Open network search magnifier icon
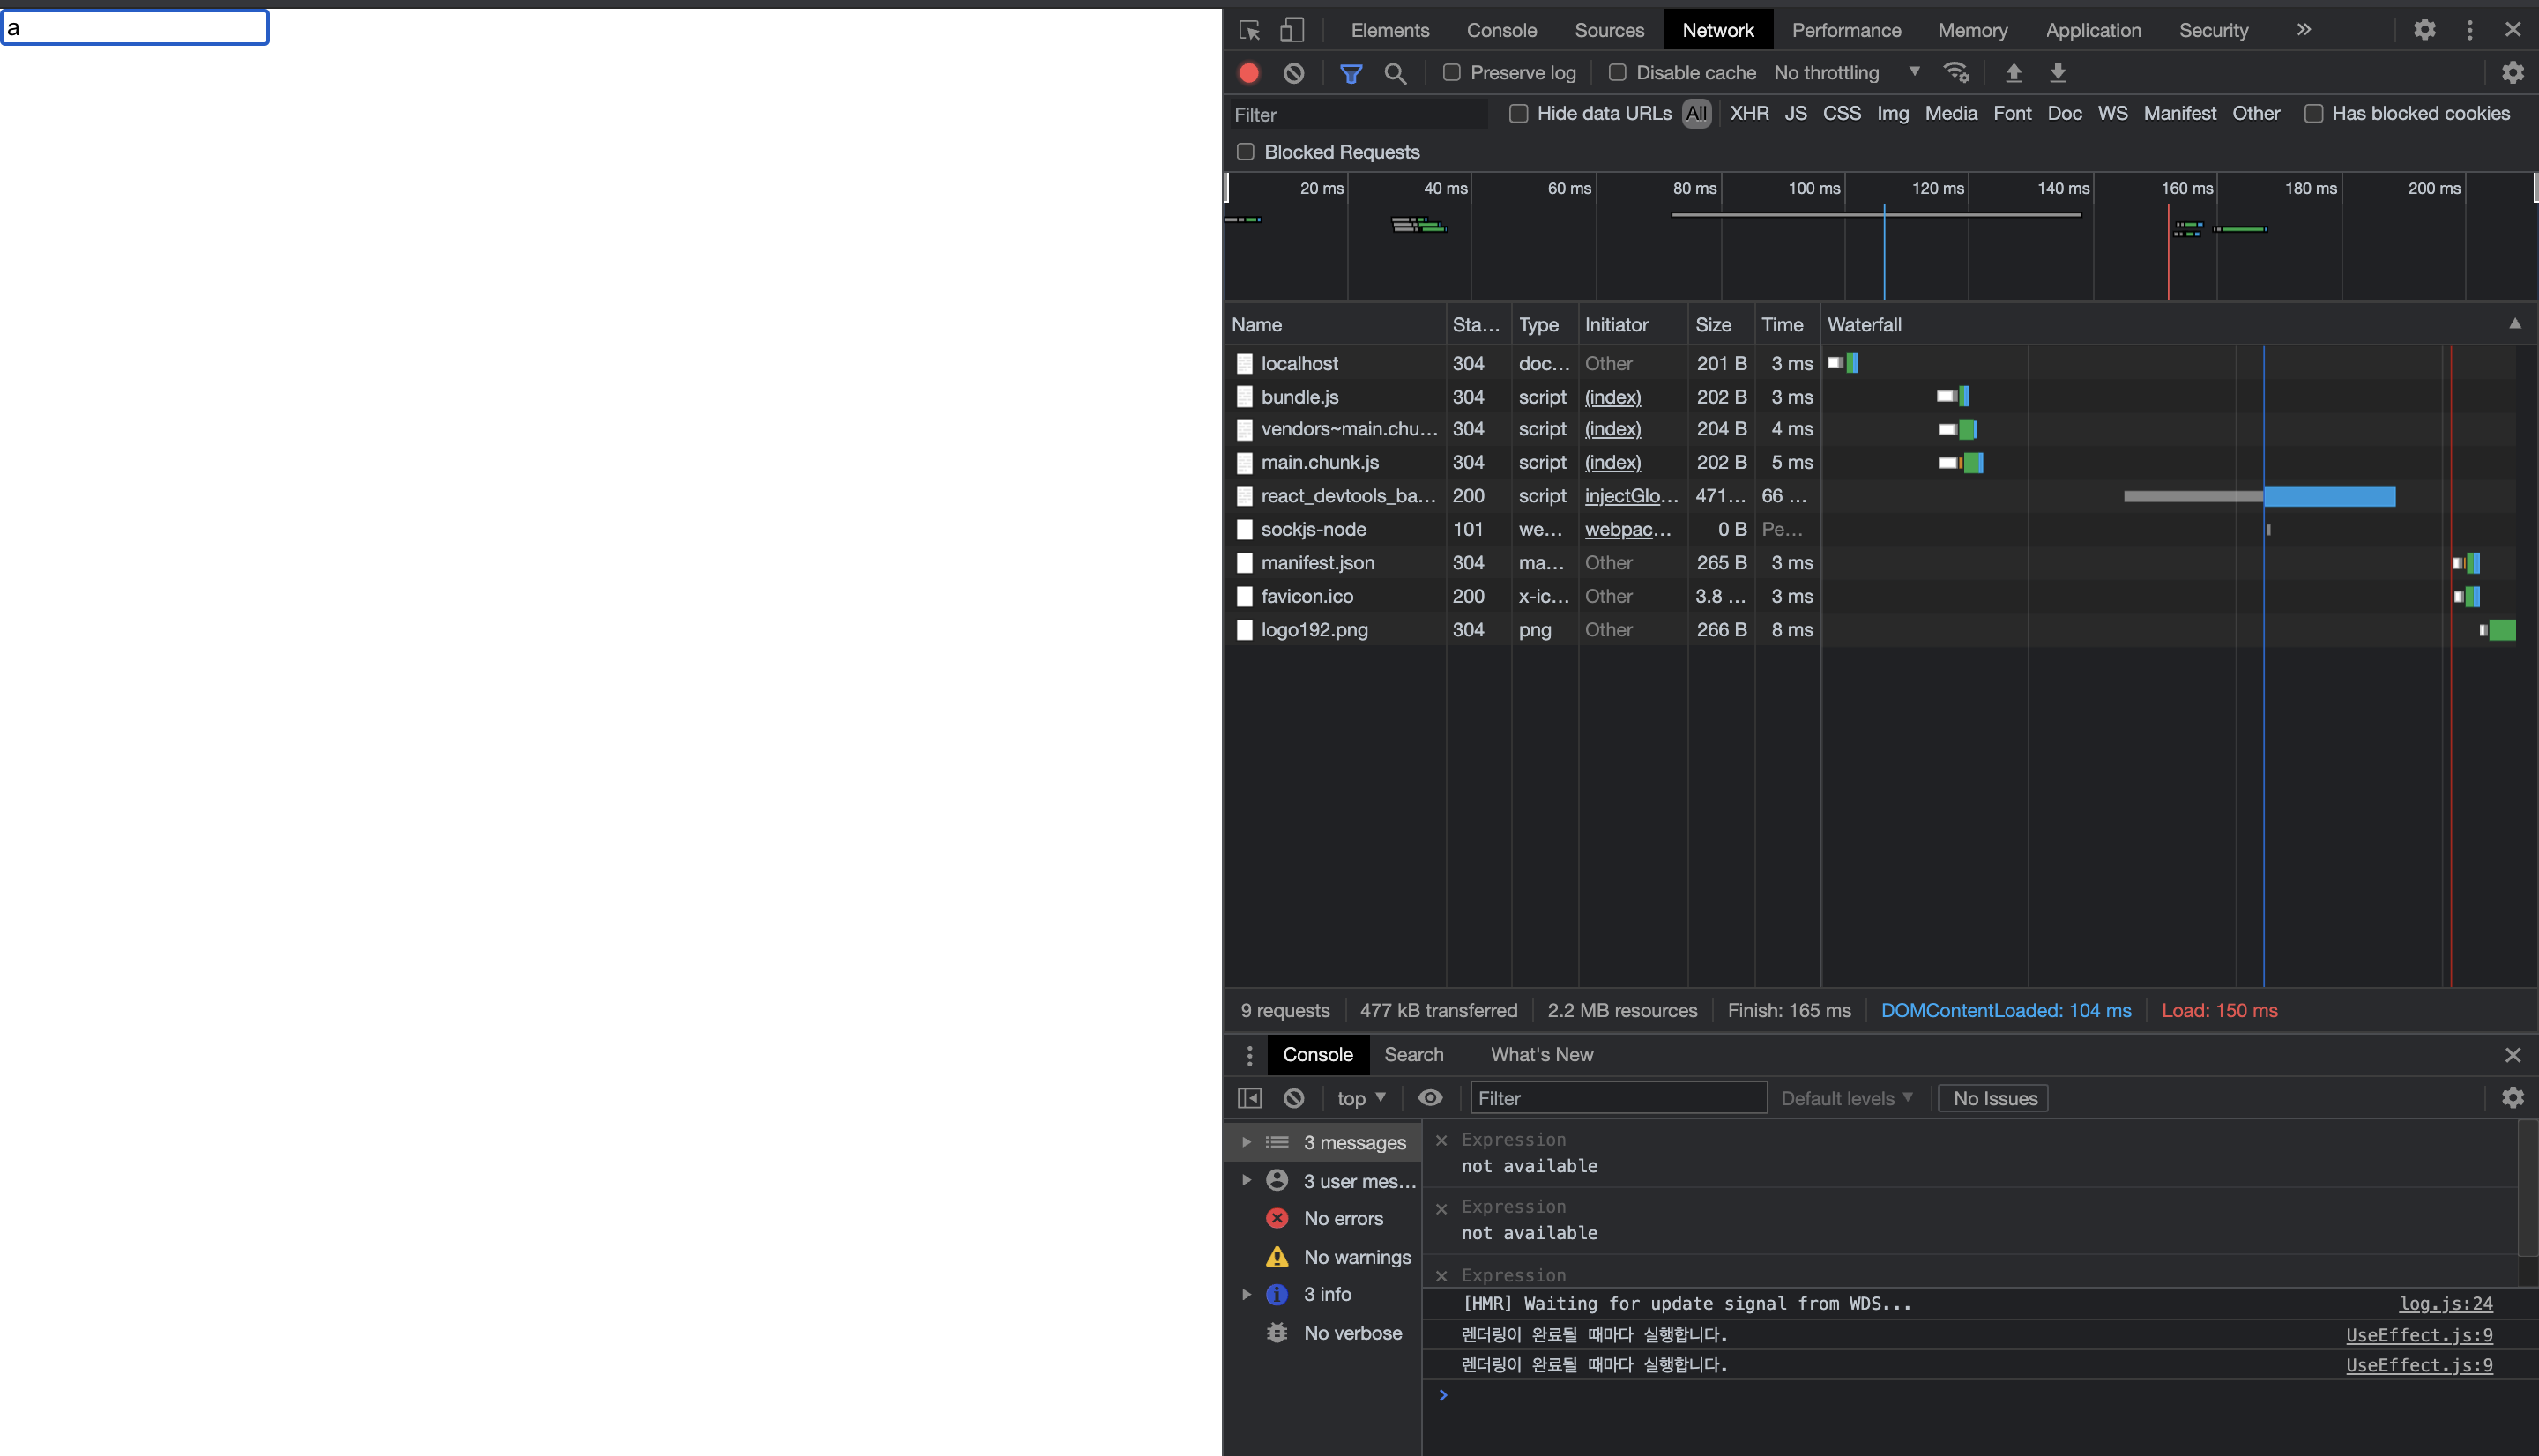 pyautogui.click(x=1395, y=73)
